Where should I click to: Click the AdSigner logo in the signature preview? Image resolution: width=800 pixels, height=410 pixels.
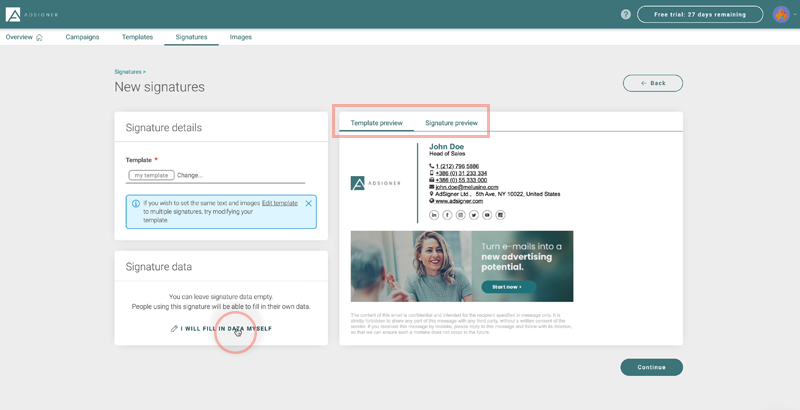pos(376,183)
